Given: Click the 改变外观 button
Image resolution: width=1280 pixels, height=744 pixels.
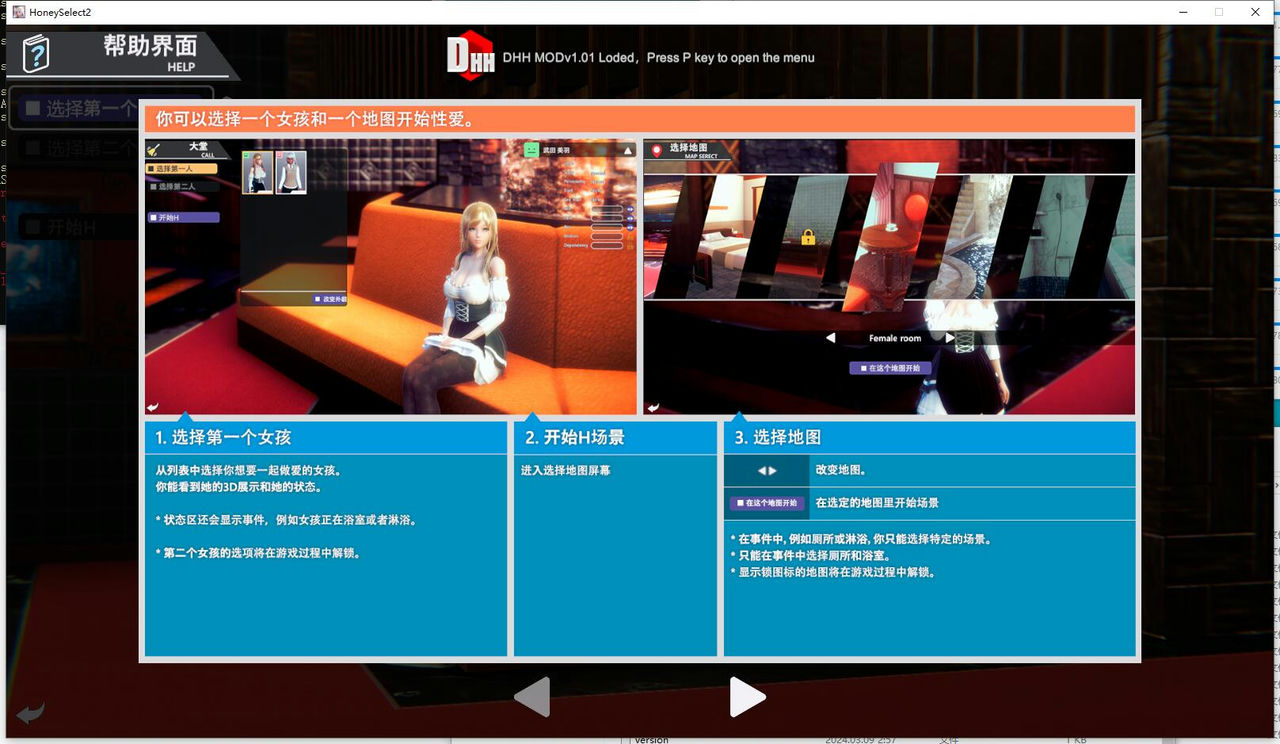Looking at the screenshot, I should (x=330, y=297).
